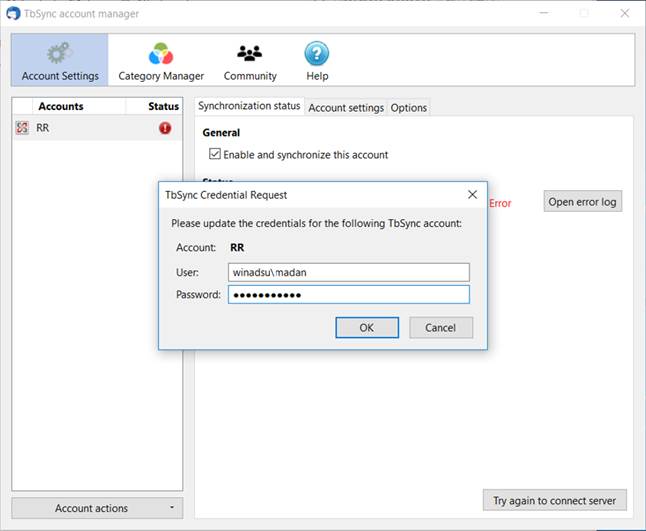Open the Account Settings toolbar section

60,60
